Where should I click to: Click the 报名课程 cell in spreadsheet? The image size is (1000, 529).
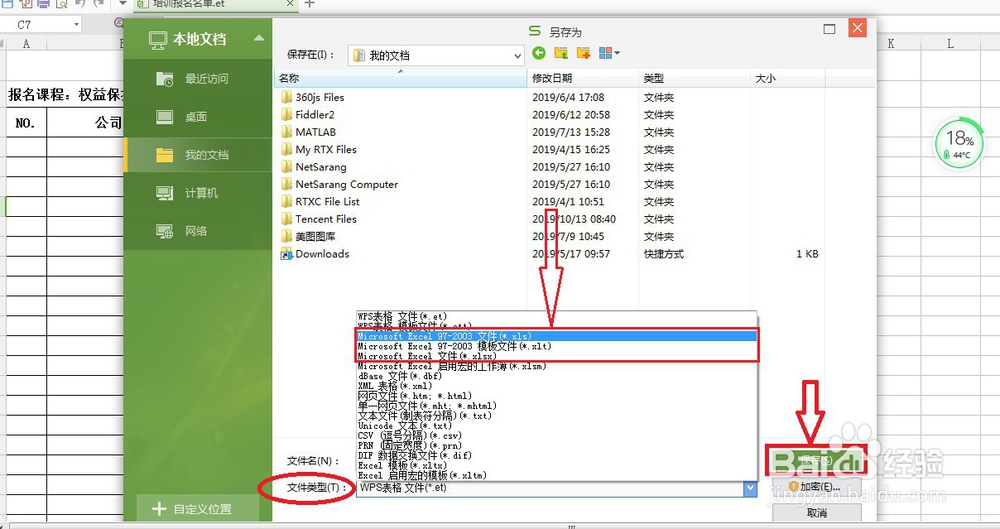coord(64,95)
